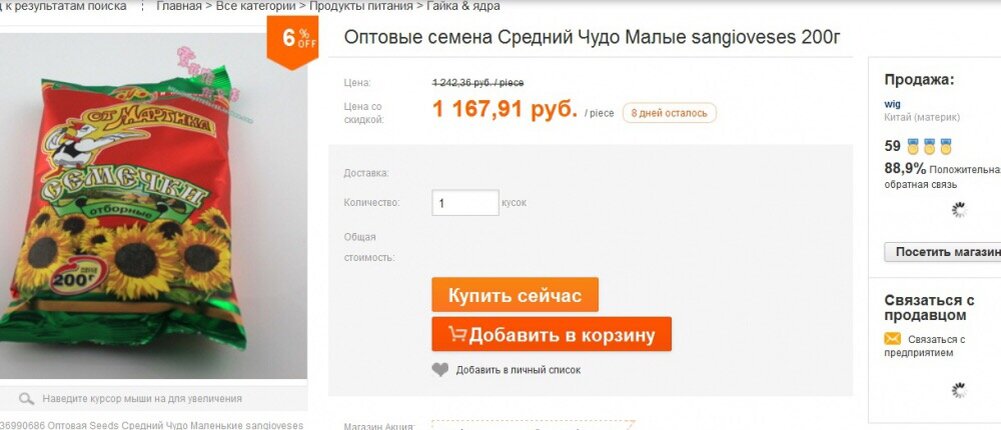Click the magnifier zoom icon below image
Screen dimensions: 1001x430
pos(26,399)
